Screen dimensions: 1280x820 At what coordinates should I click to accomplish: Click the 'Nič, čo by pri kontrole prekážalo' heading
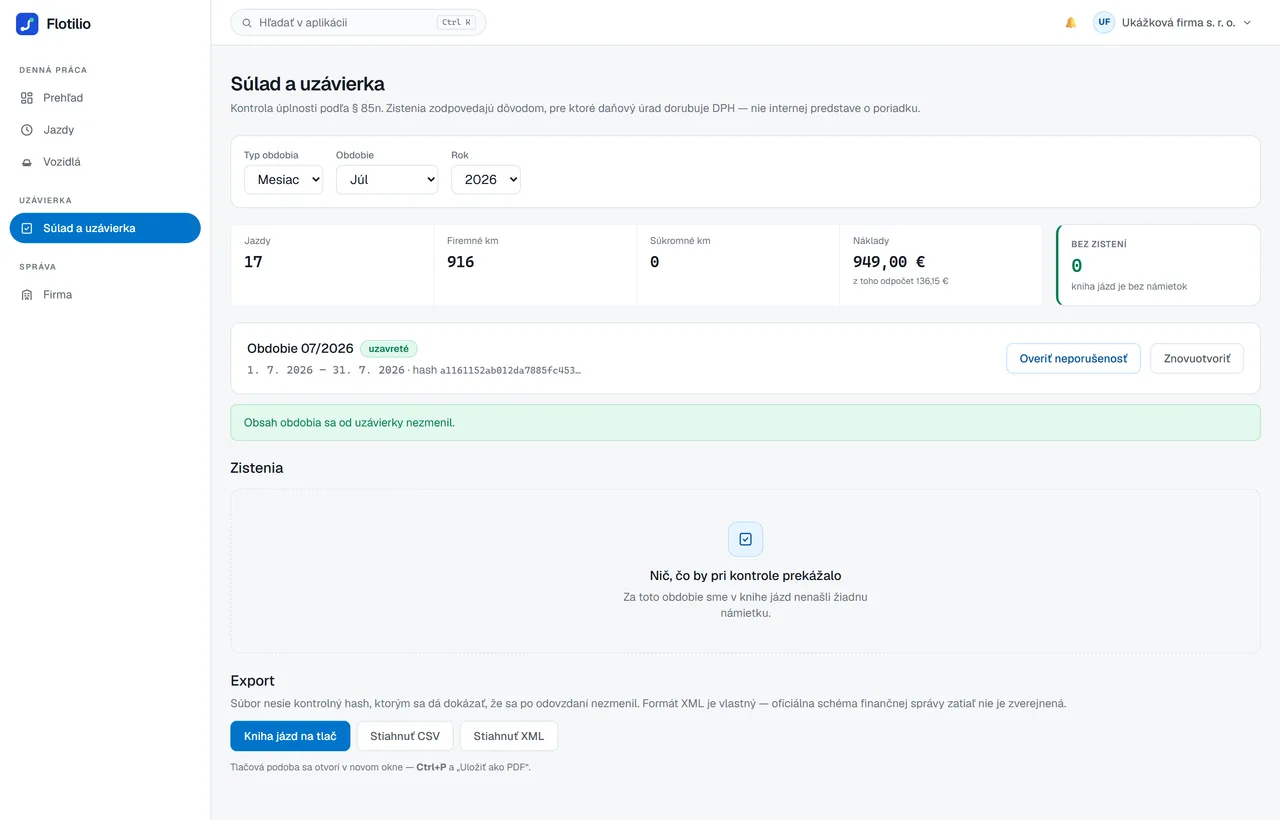745,576
